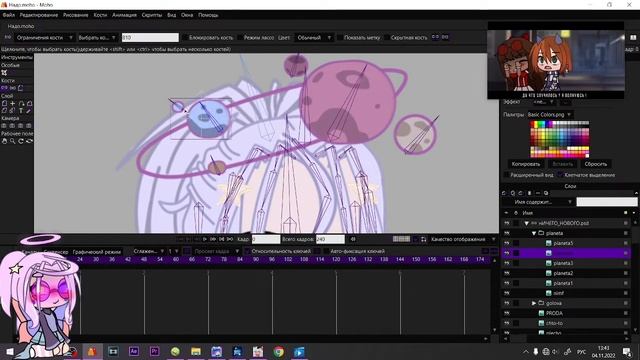The image size is (640, 360).
Task: Toggle visibility of the planeta5 layer
Action: (507, 243)
